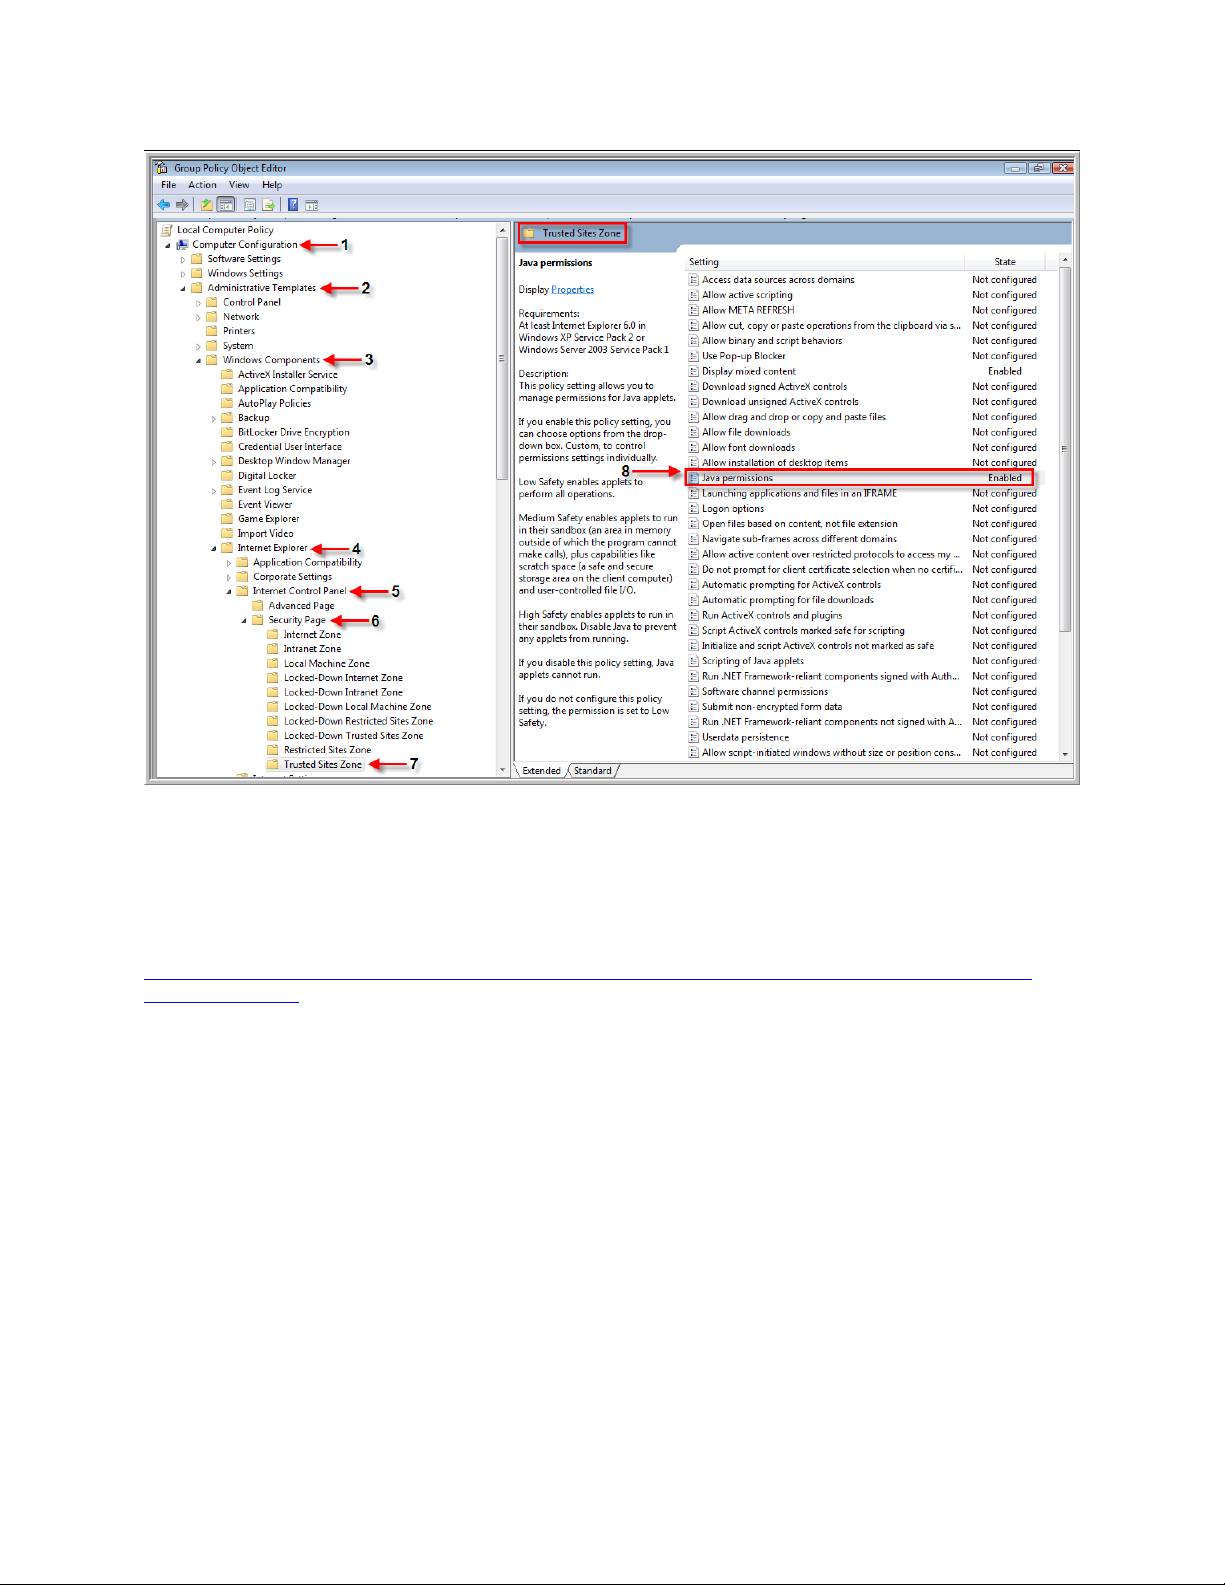
Task: Sort by the State column header
Action: pyautogui.click(x=1005, y=262)
